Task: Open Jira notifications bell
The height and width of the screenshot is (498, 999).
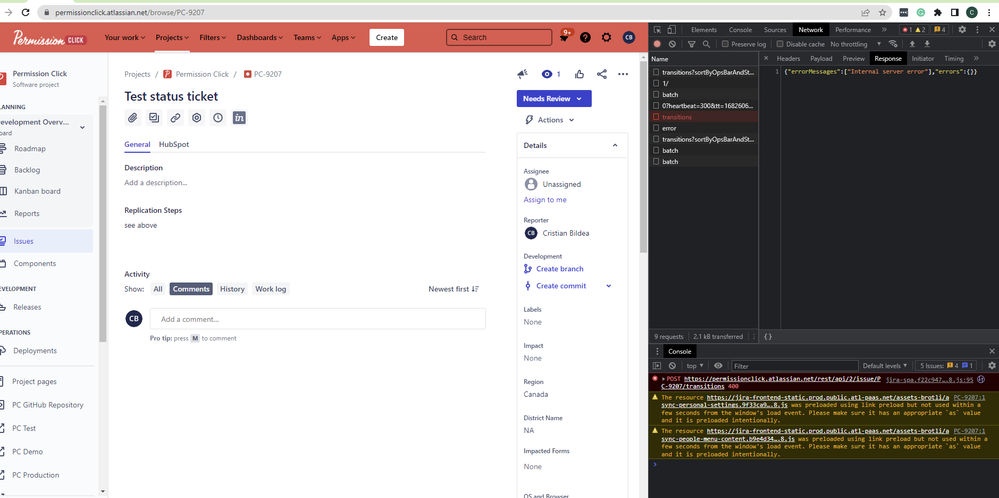Action: (x=564, y=38)
